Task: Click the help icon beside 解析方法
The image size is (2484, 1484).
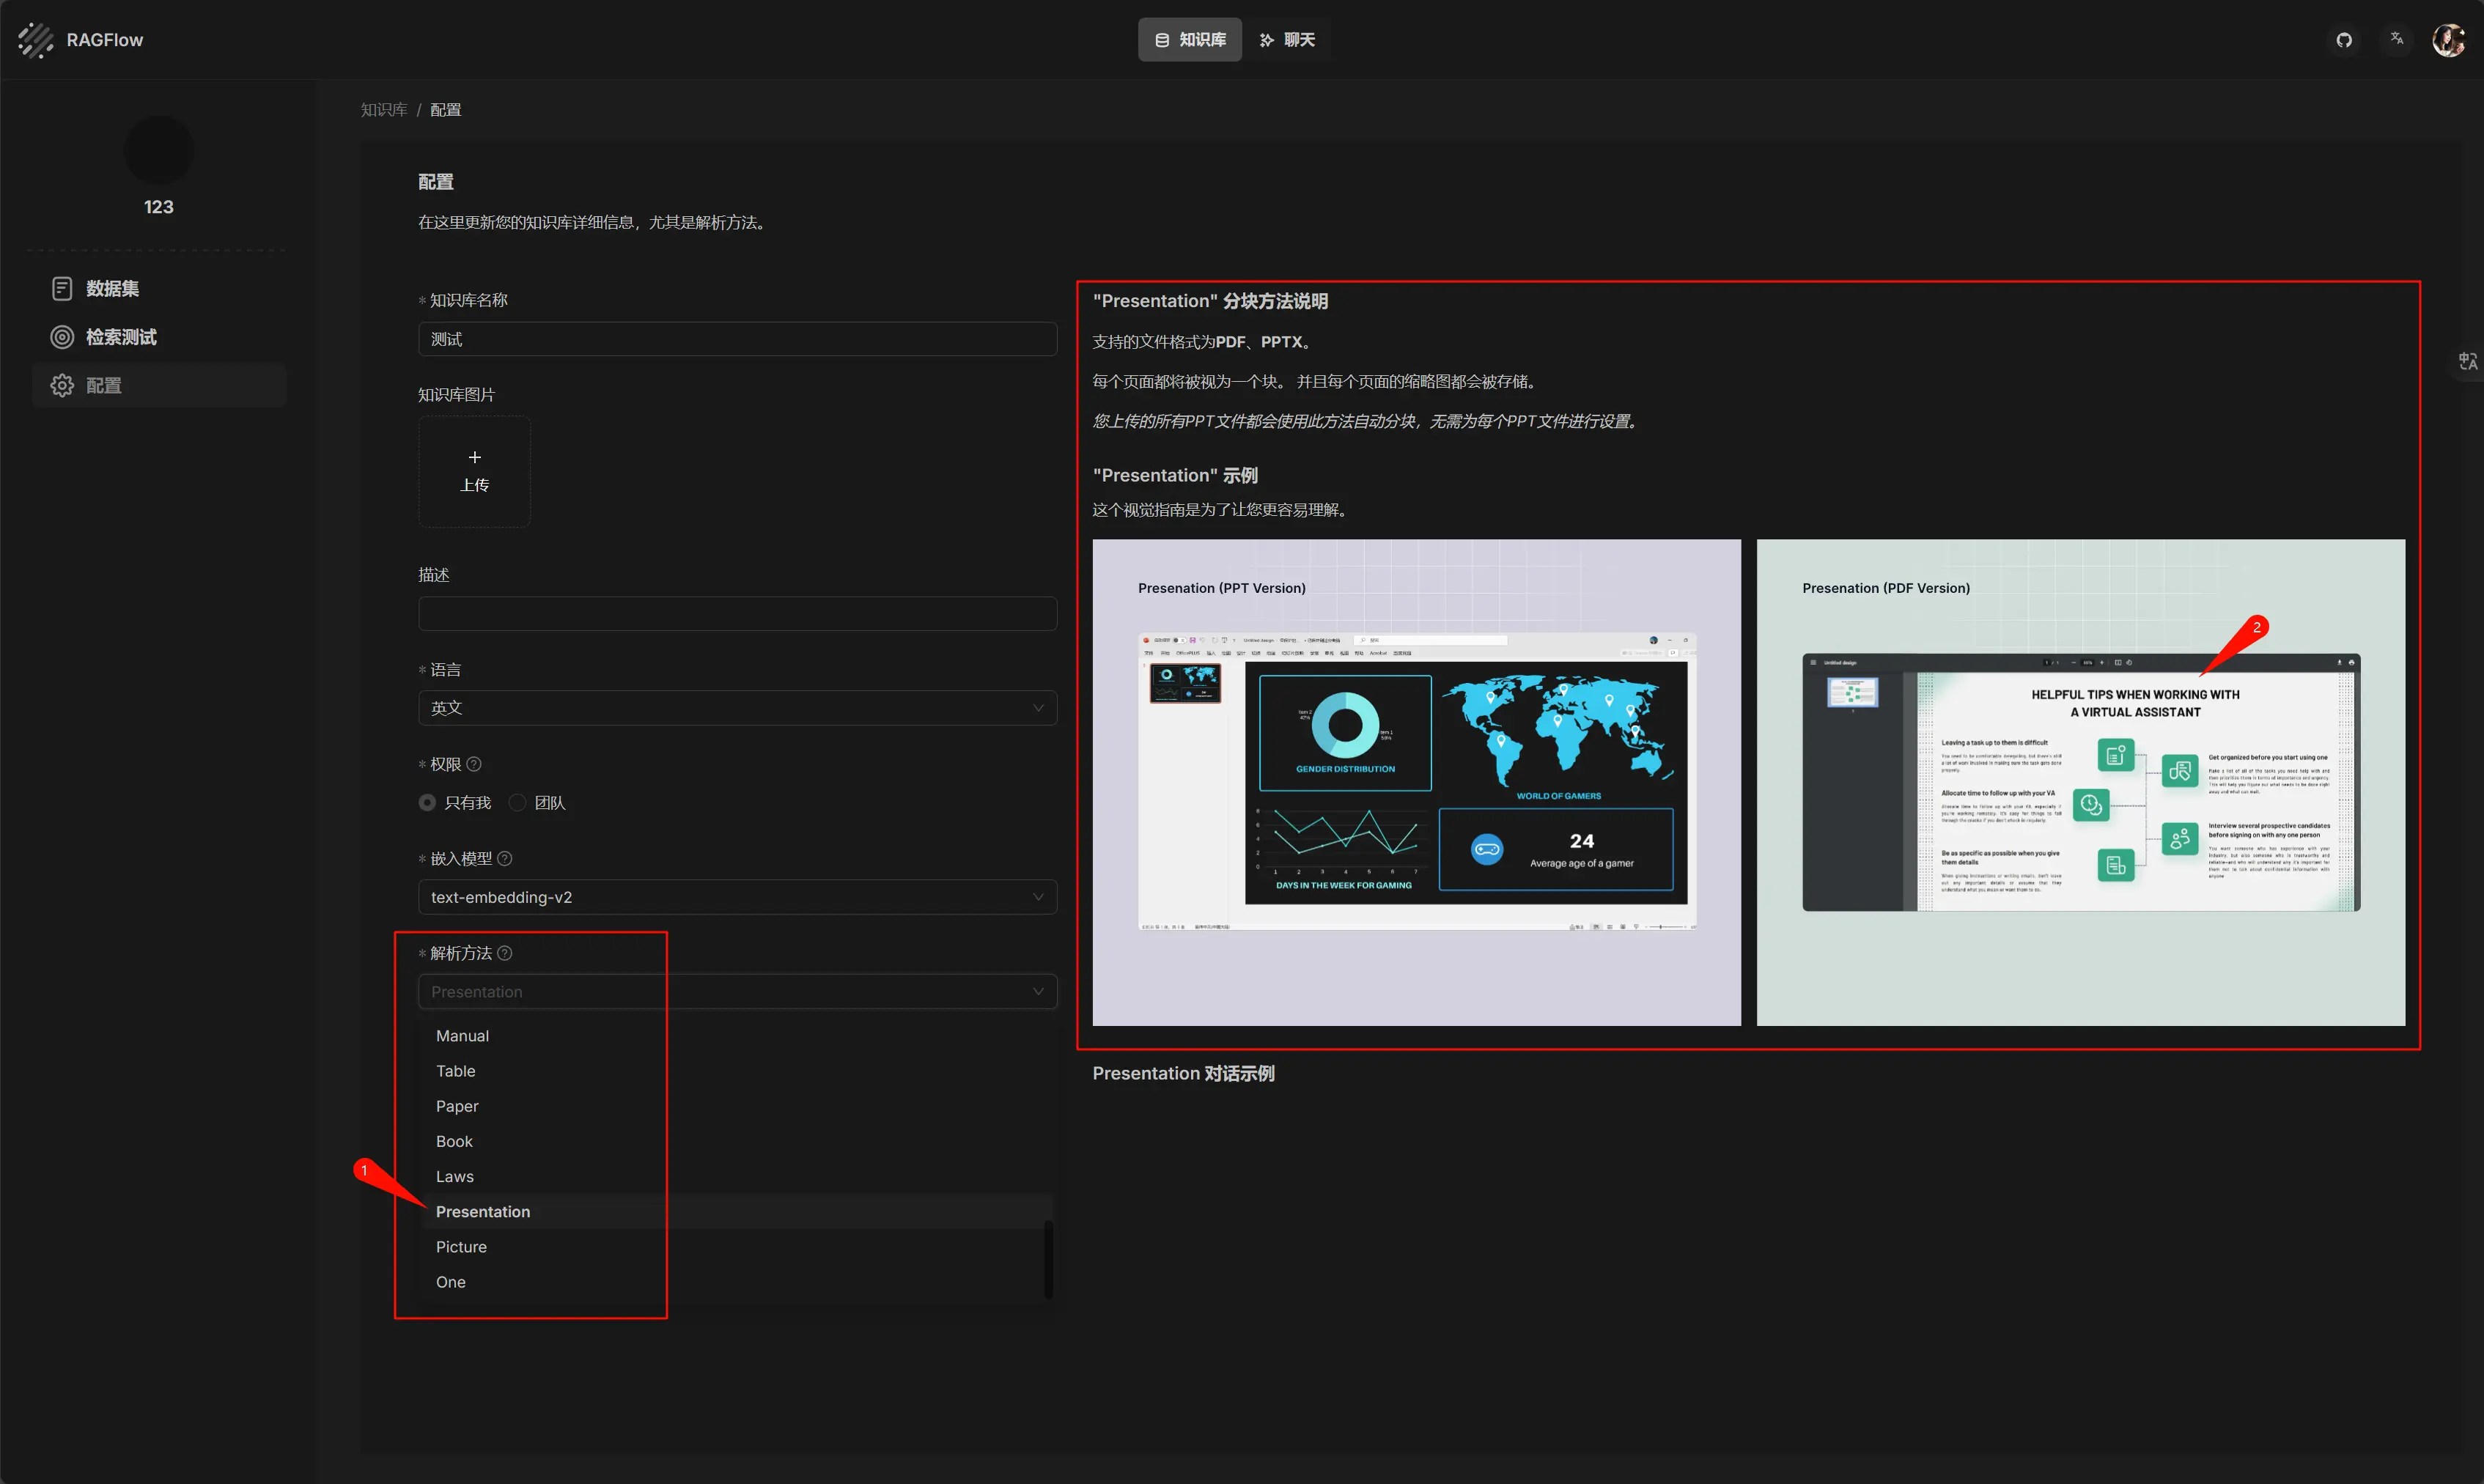Action: click(505, 953)
